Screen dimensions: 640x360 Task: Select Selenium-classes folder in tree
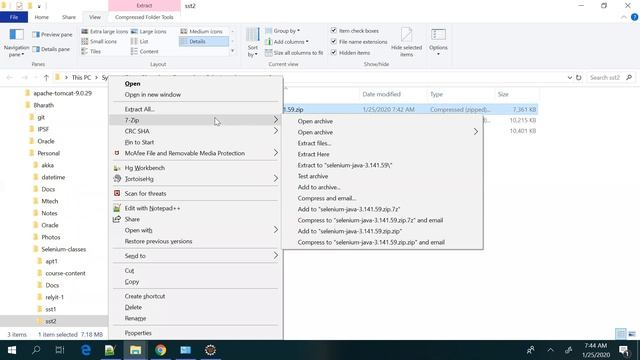coord(63,249)
